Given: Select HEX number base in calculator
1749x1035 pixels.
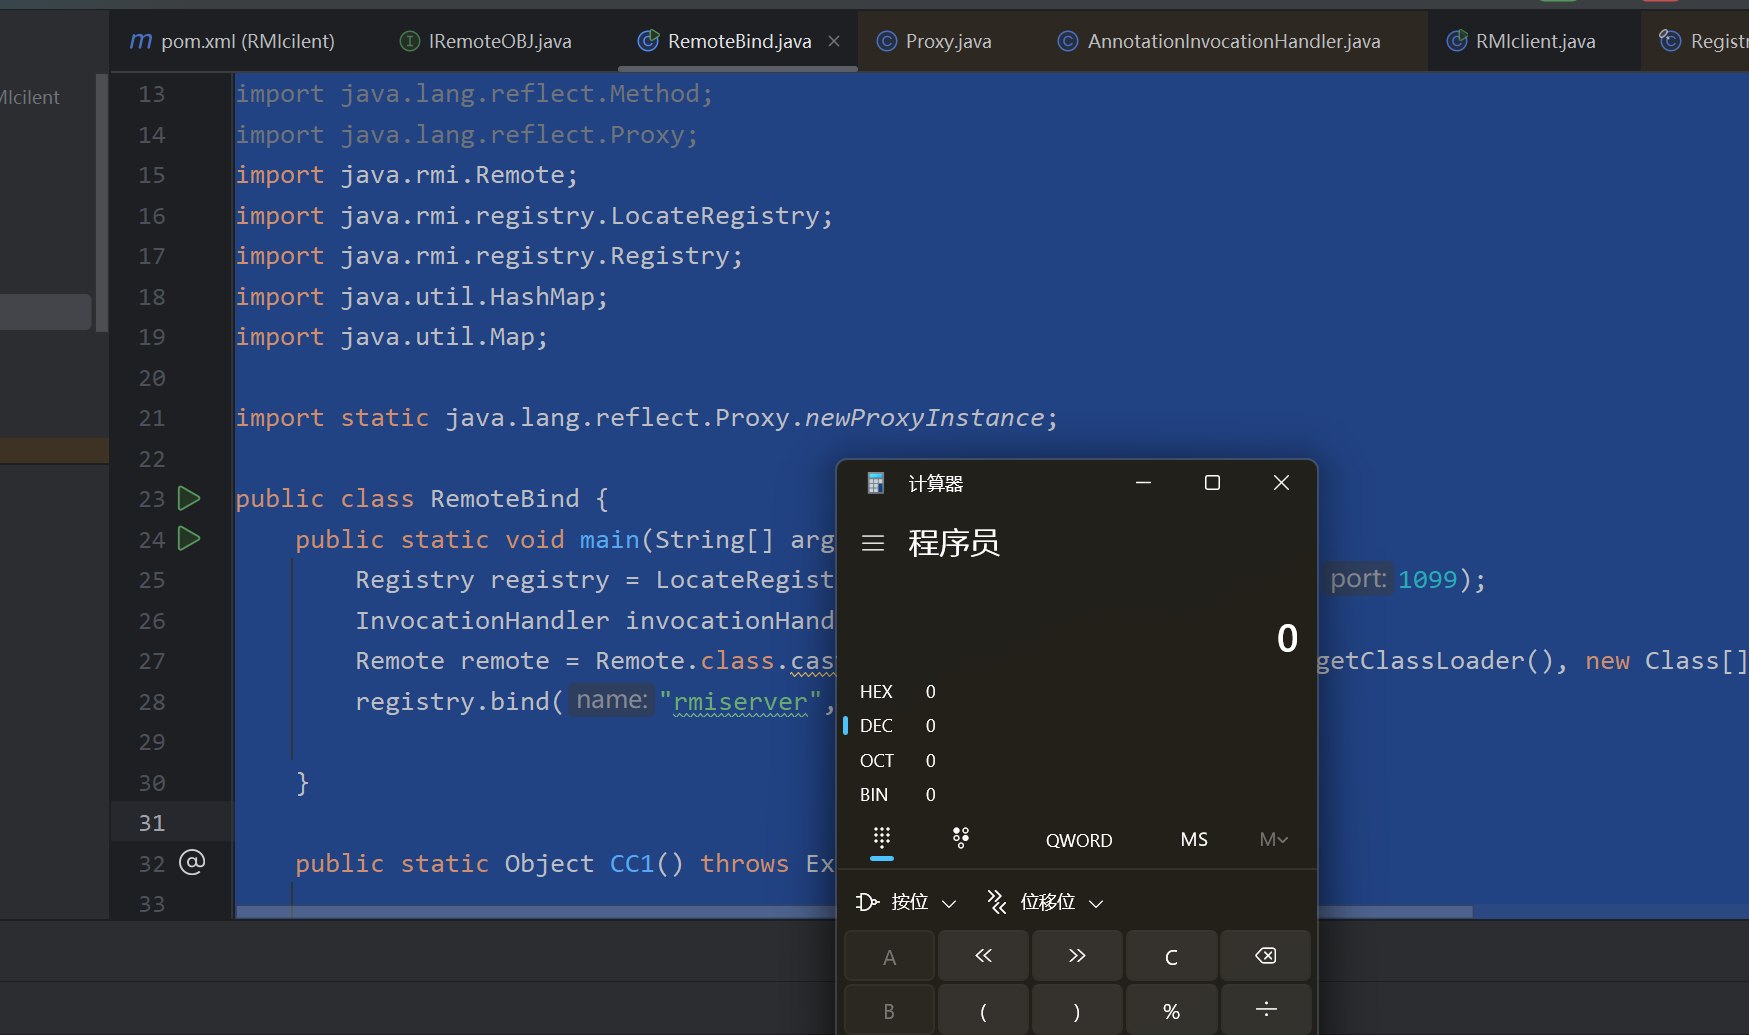Looking at the screenshot, I should 877,692.
